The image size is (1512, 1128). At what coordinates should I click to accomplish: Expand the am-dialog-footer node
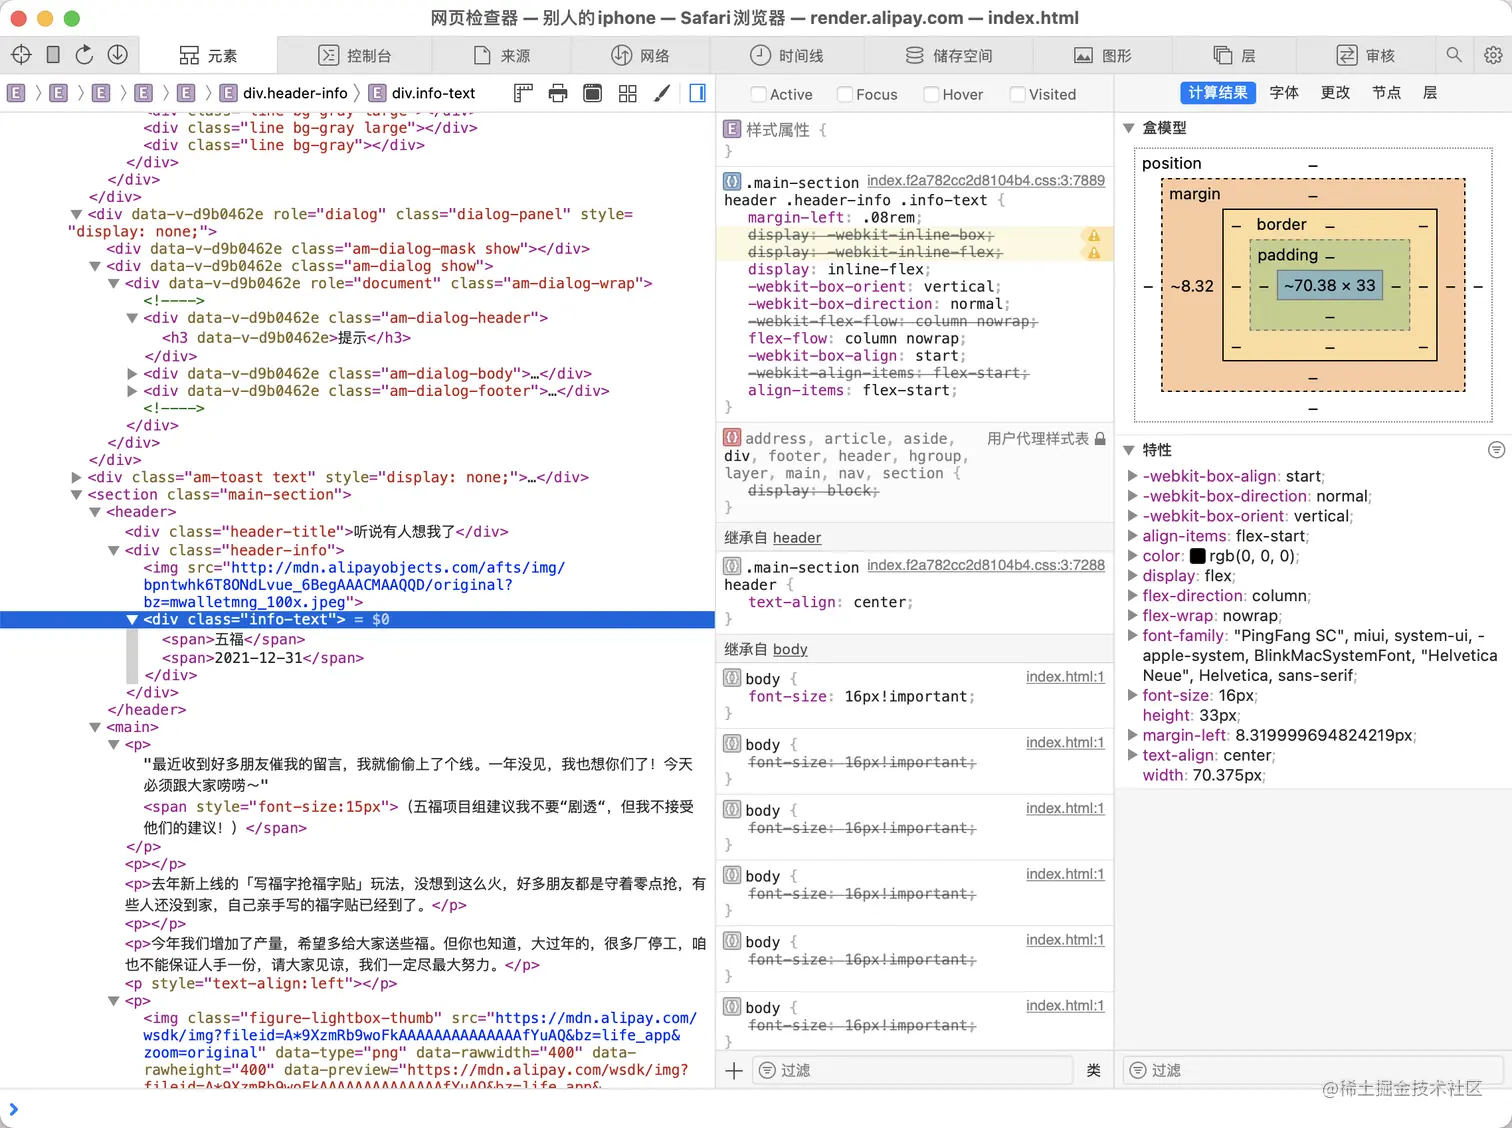point(132,391)
